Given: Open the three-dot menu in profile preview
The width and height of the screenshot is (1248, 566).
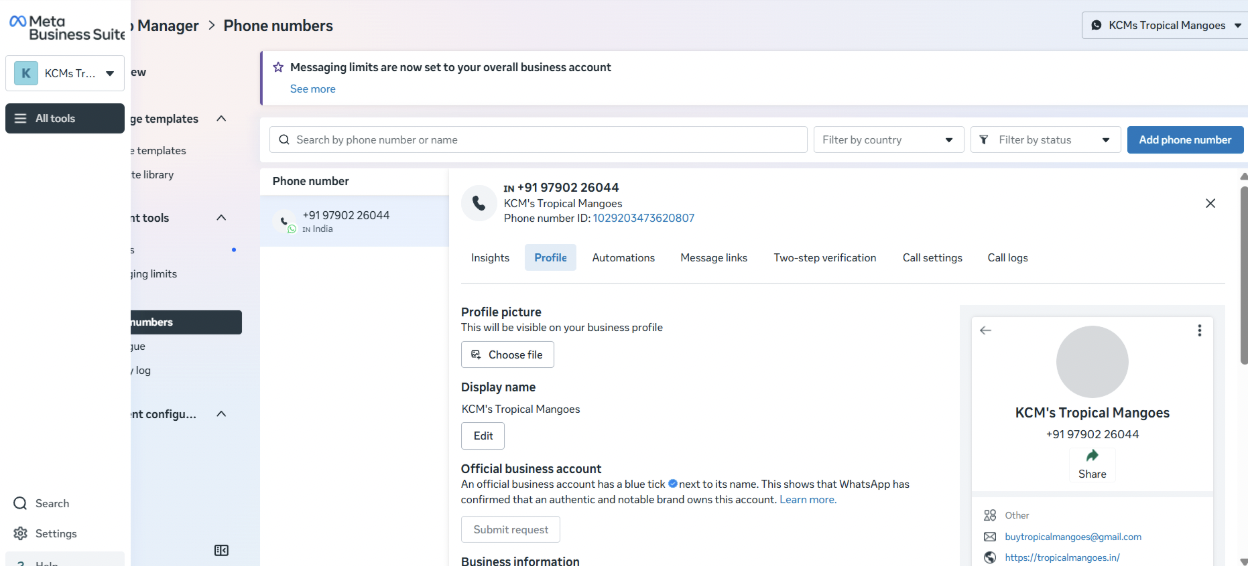Looking at the screenshot, I should click(1199, 330).
